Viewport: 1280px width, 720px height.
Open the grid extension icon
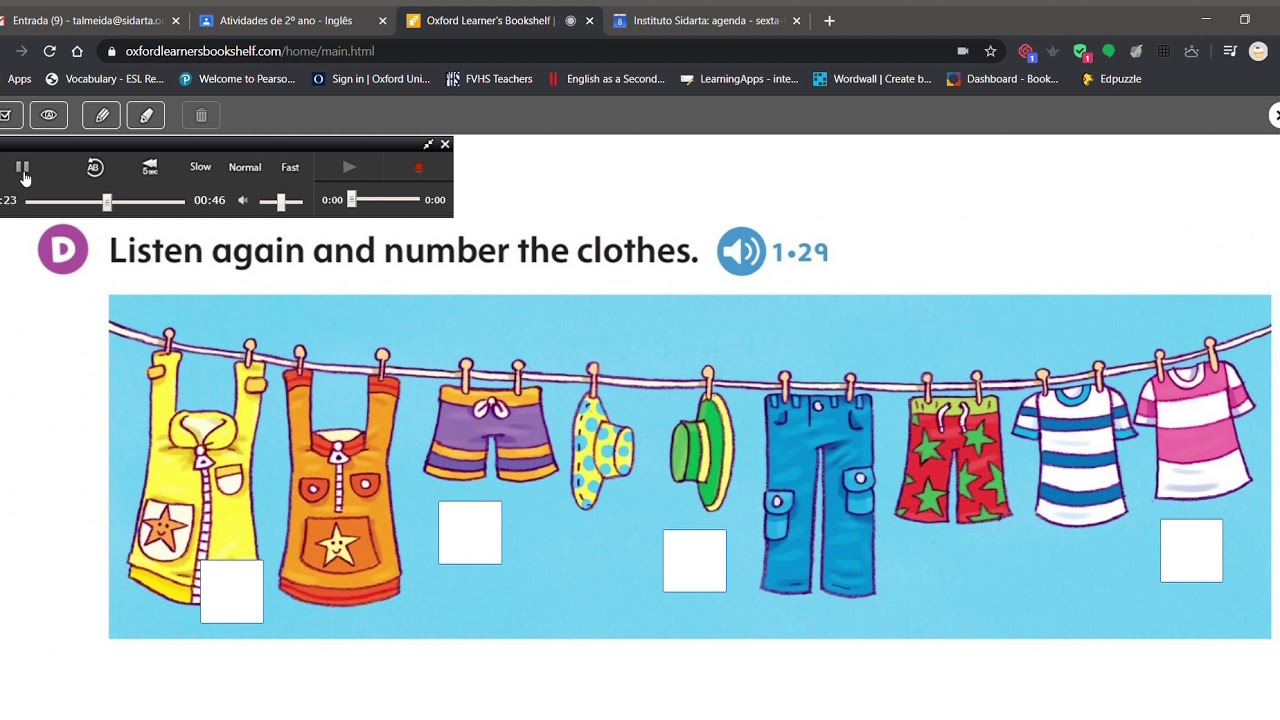1164,51
